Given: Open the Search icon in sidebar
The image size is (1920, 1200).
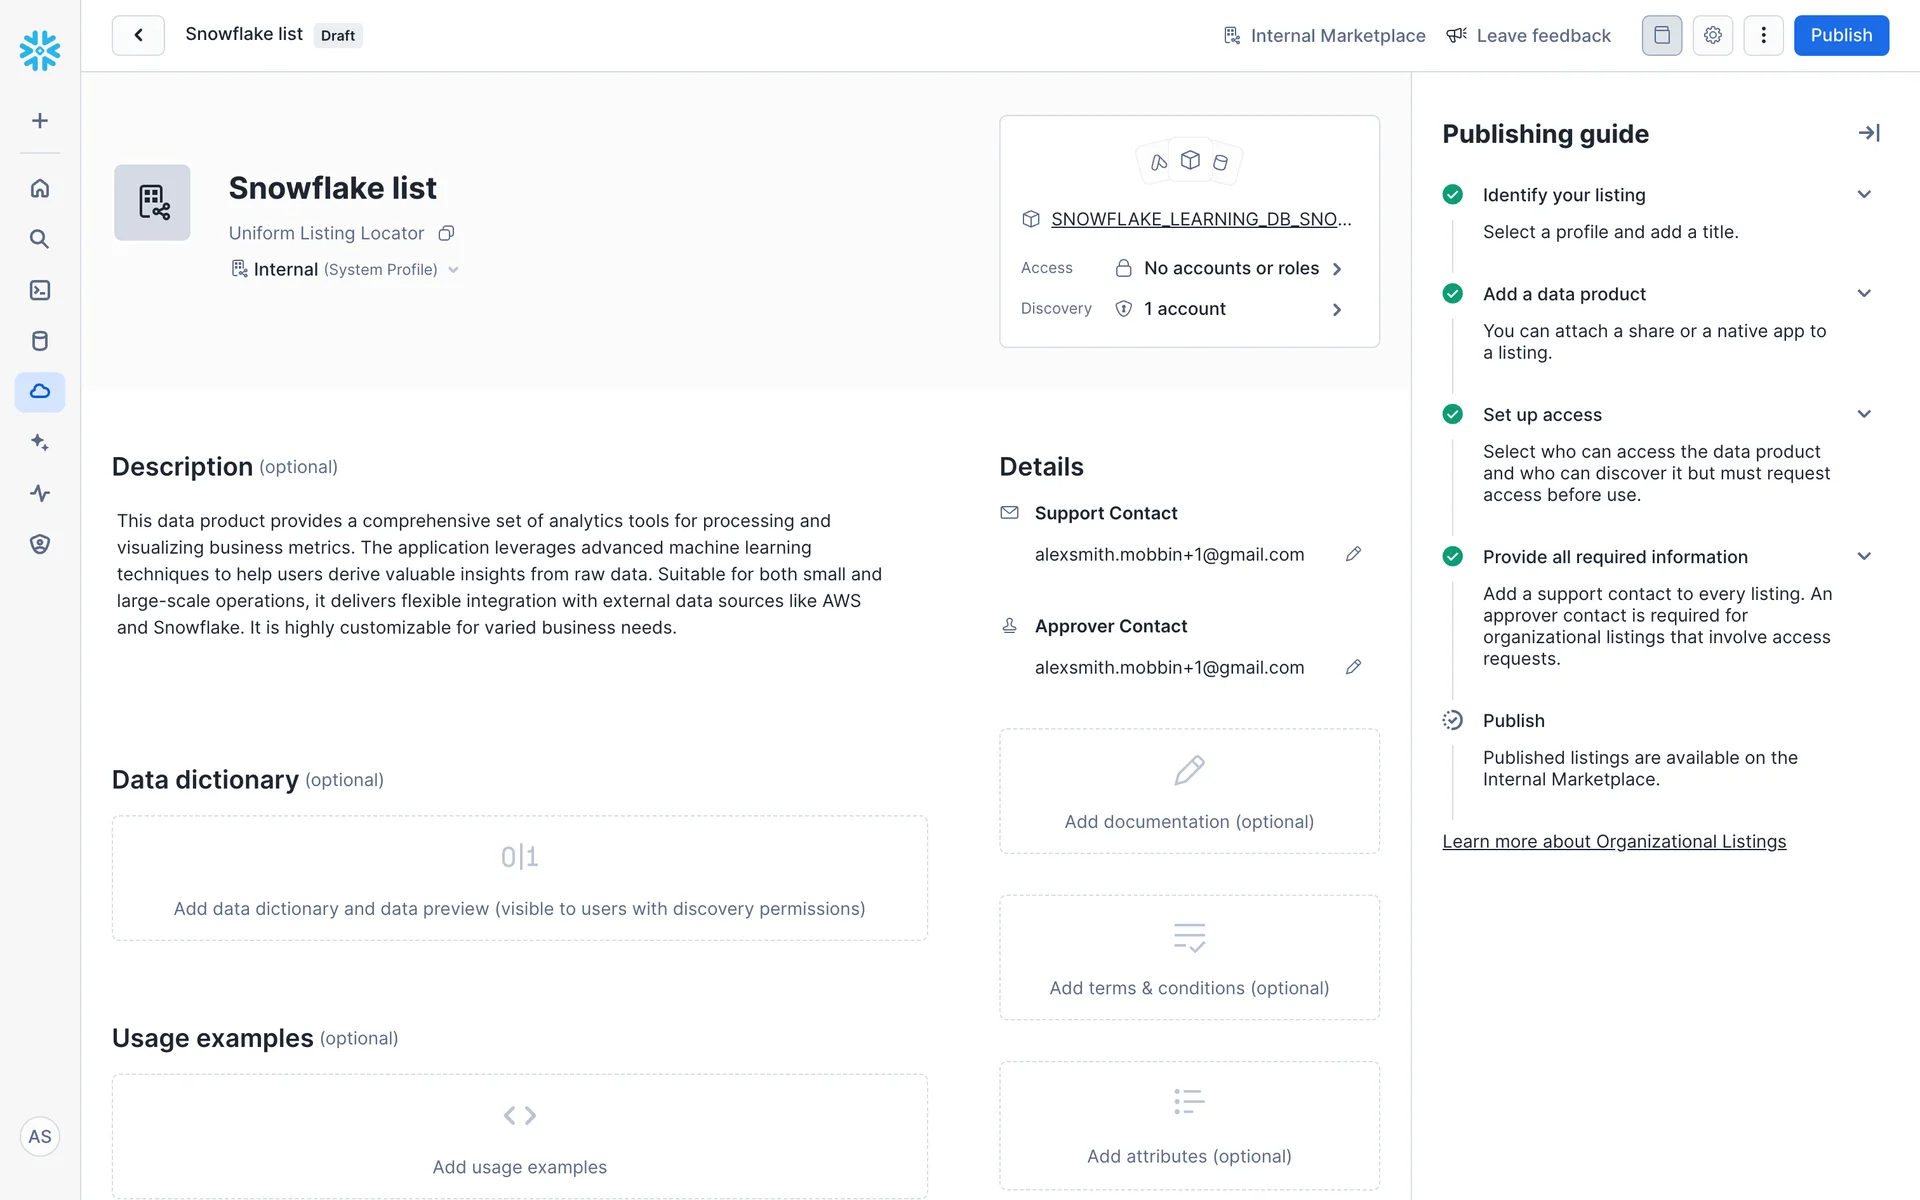Looking at the screenshot, I should (40, 239).
